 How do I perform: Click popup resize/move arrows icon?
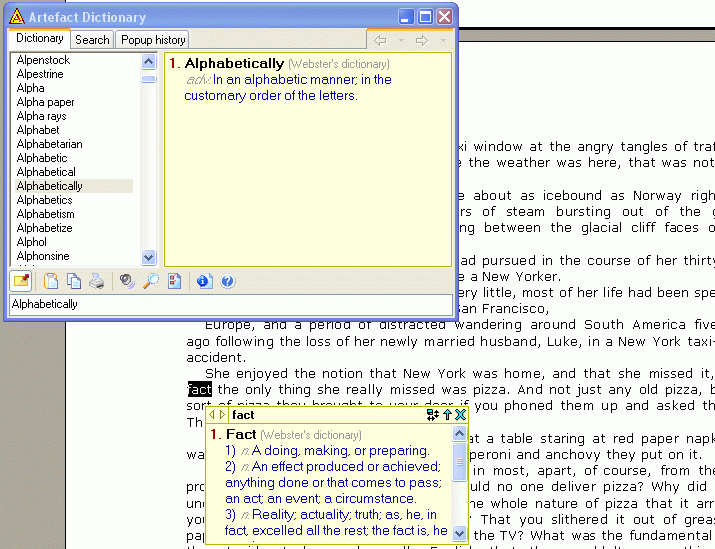[x=433, y=414]
